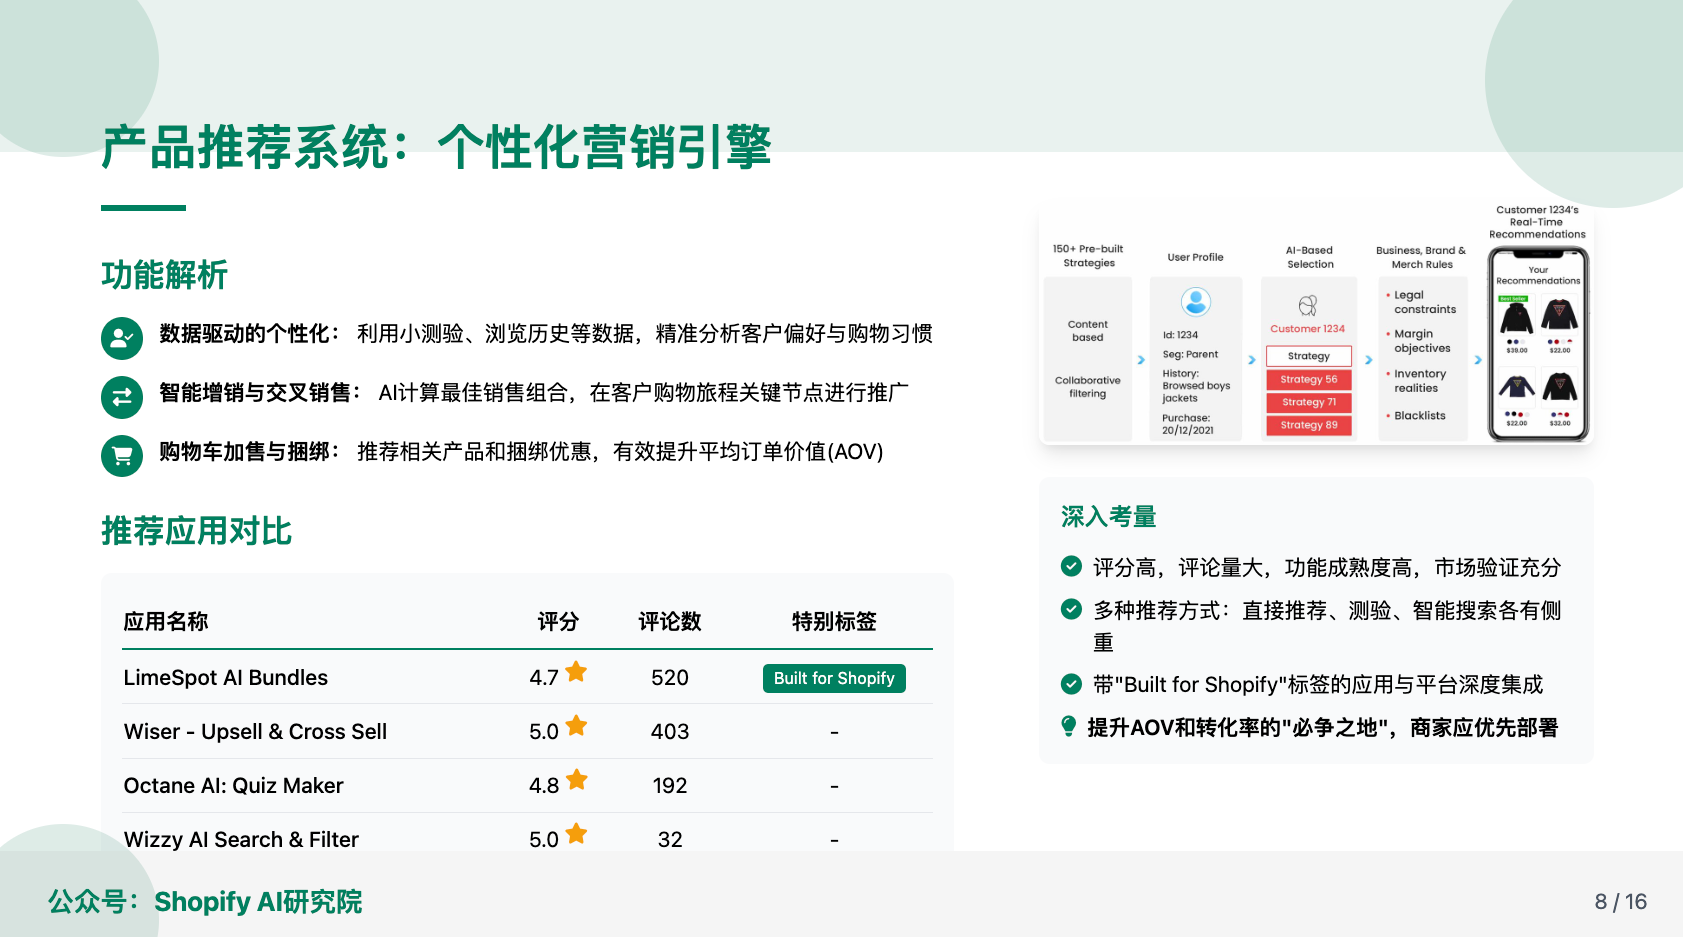Click the 评论数 column header
This screenshot has height=938, width=1684.
click(x=670, y=622)
